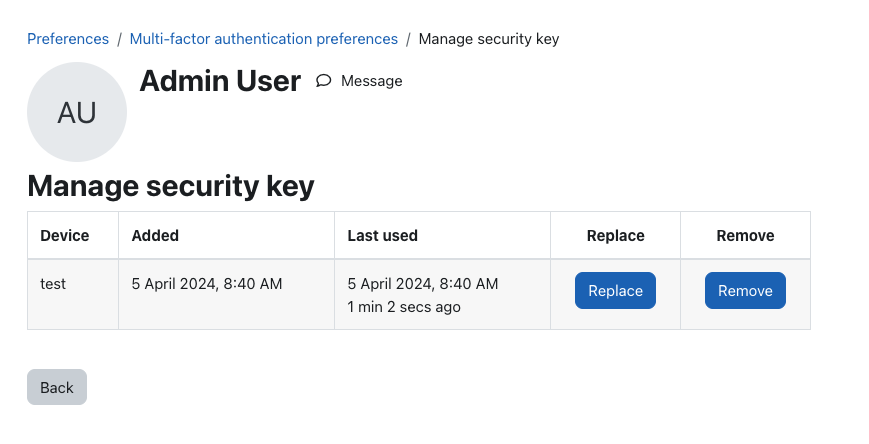Click the Added column header
Image resolution: width=869 pixels, height=444 pixels.
click(x=155, y=236)
